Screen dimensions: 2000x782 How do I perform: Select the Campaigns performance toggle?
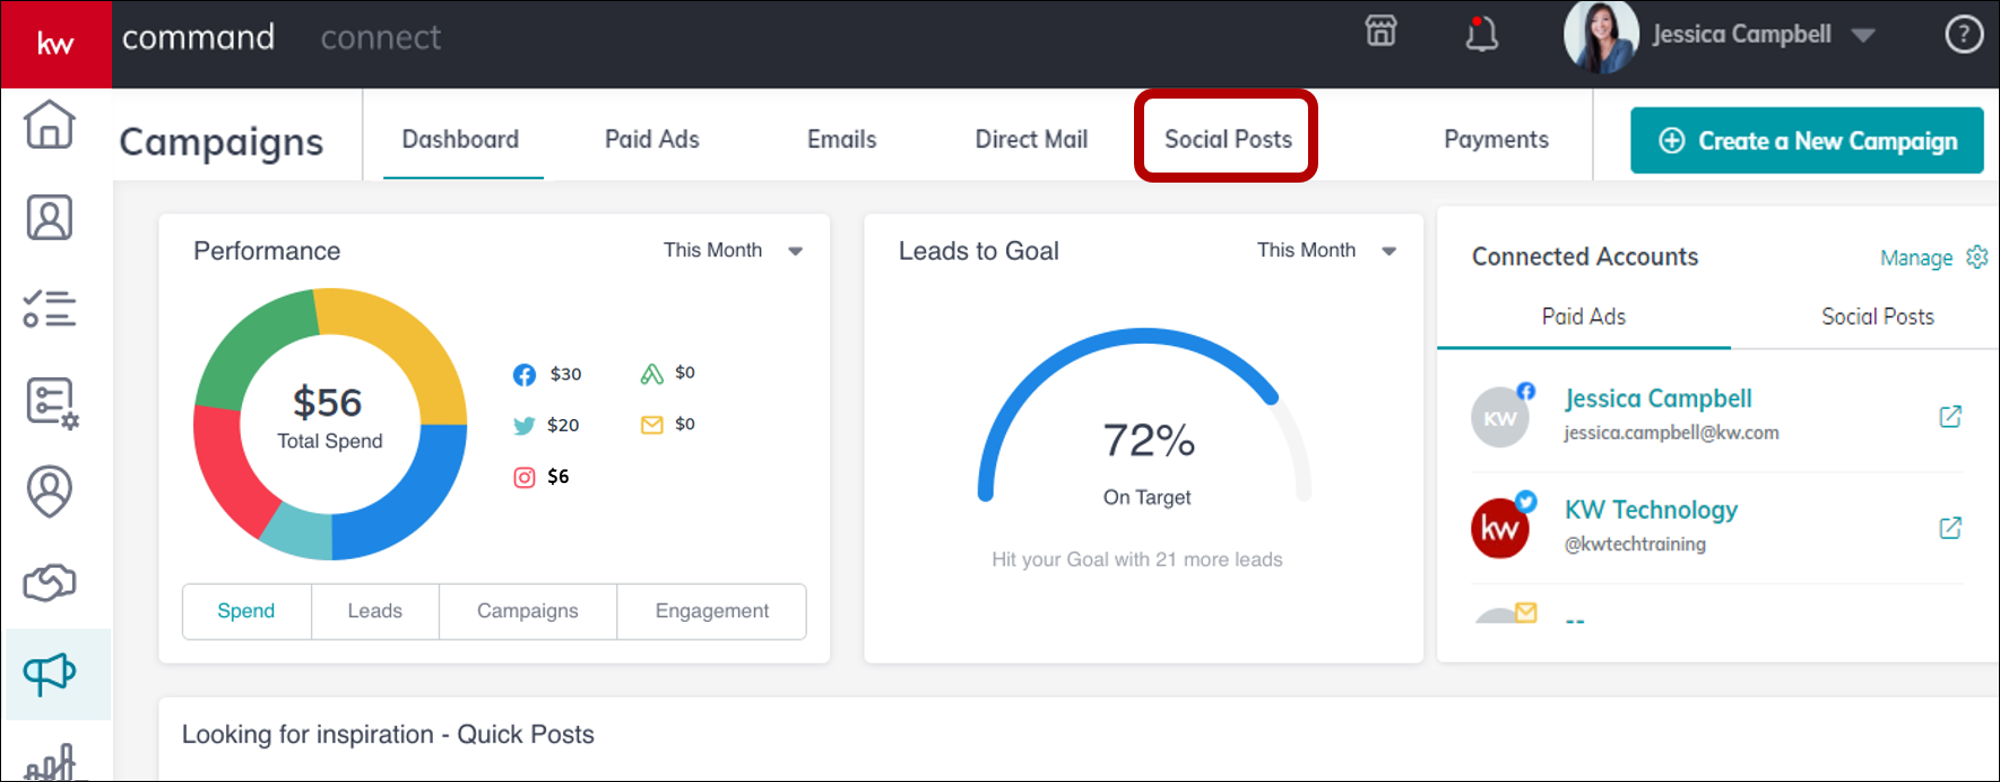pyautogui.click(x=527, y=611)
